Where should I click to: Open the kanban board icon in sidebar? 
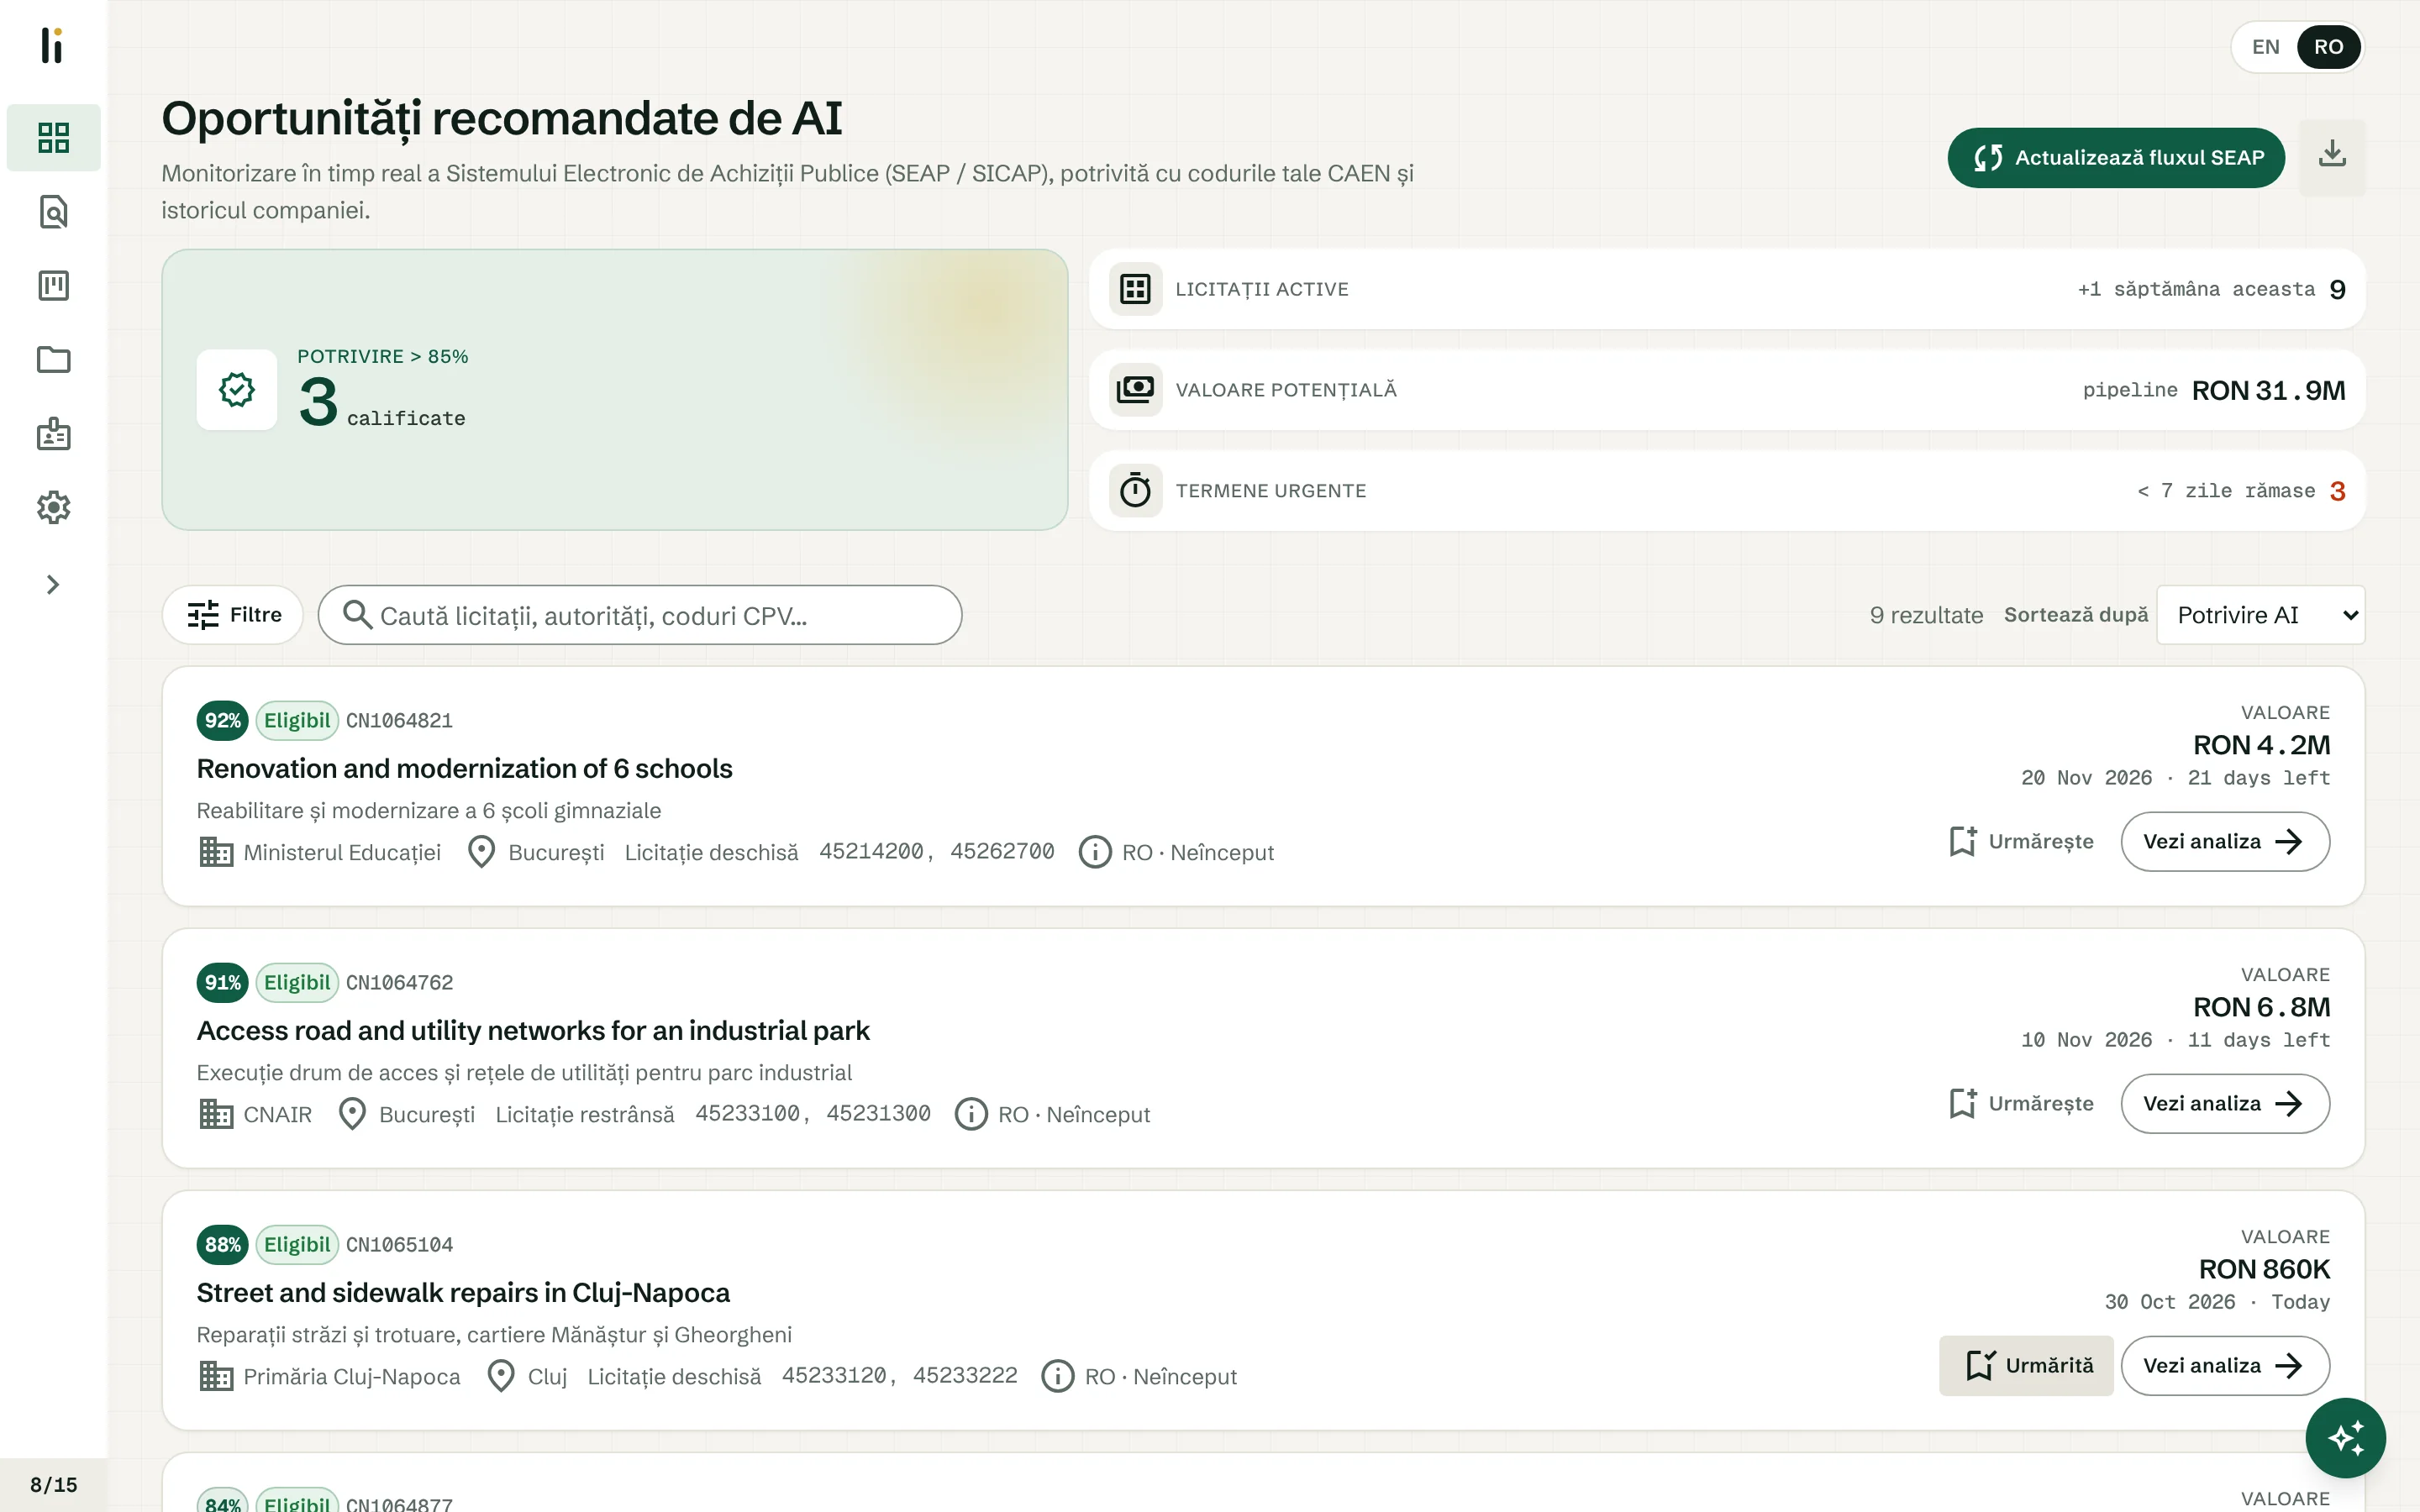point(53,286)
